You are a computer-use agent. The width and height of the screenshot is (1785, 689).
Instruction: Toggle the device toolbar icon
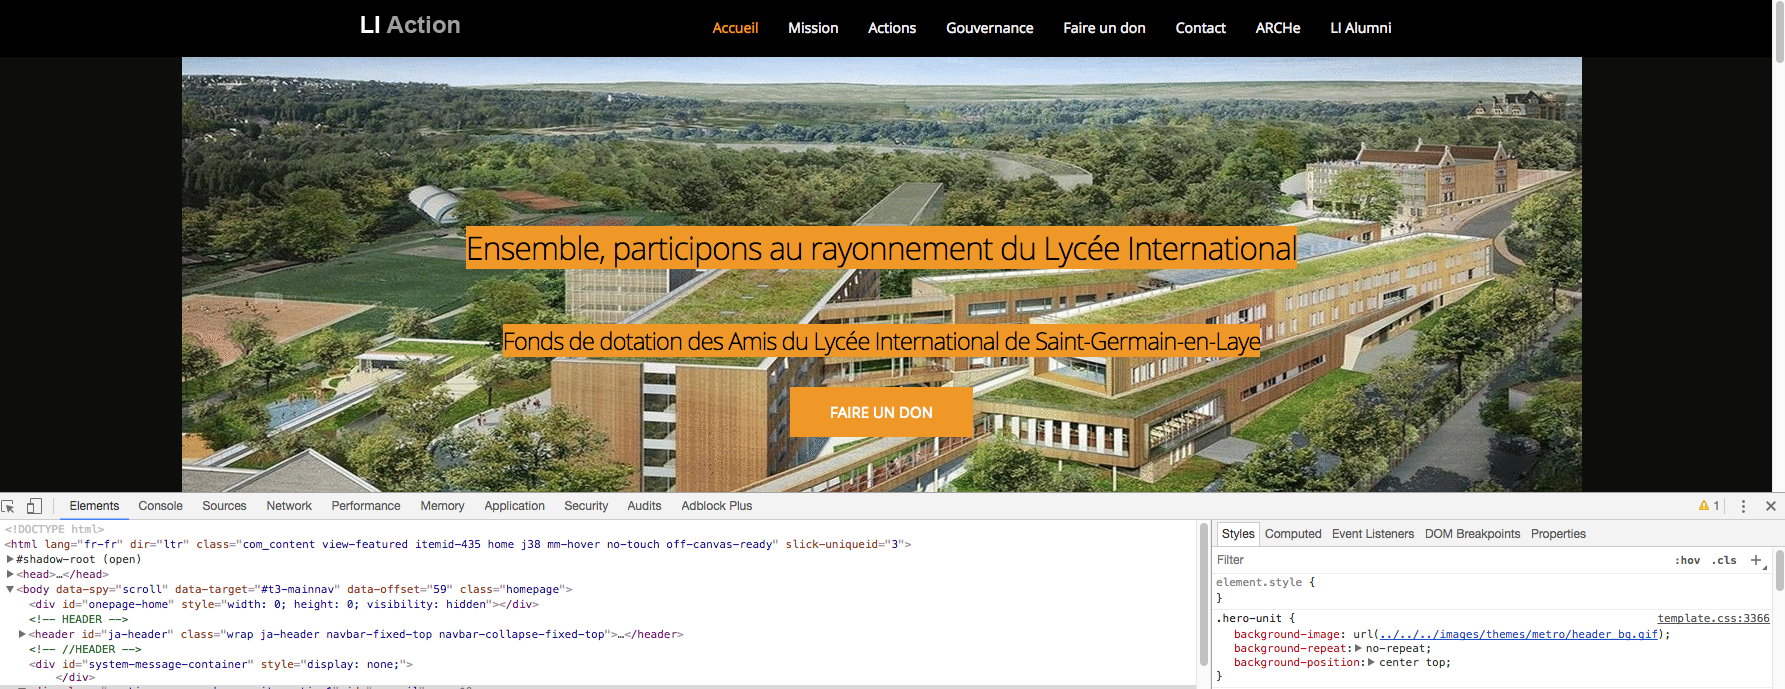tap(34, 506)
